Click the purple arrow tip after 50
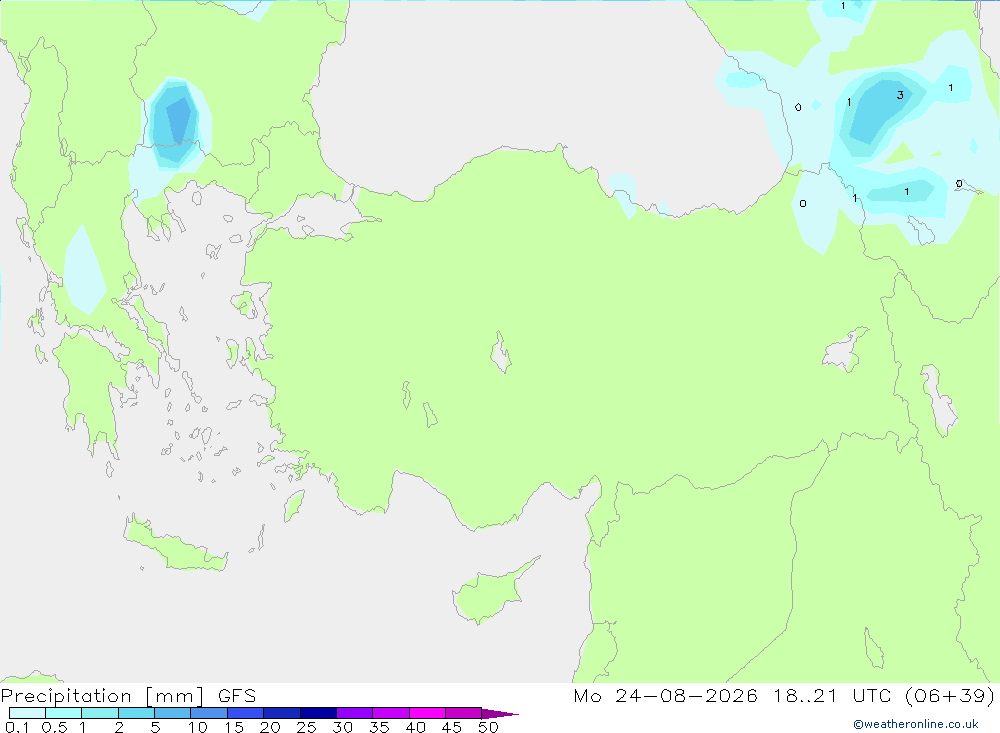This screenshot has height=733, width=1000. pos(500,714)
